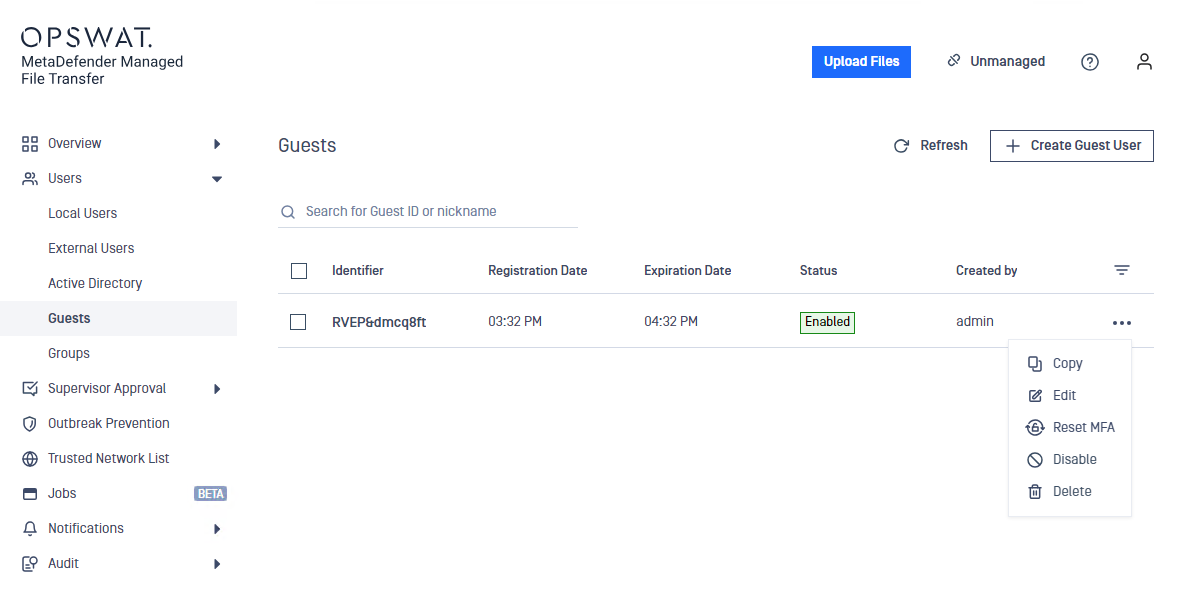Check the box for guest RVEP&dmcq8ft

point(298,322)
